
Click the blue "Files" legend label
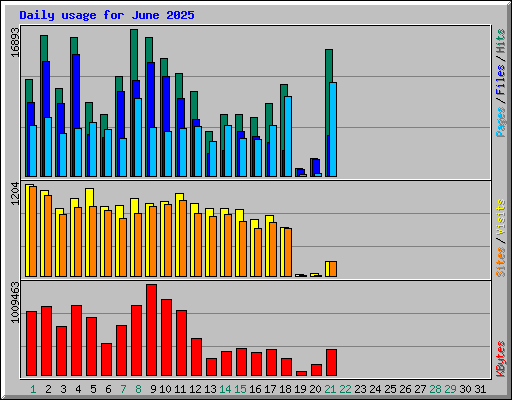coord(500,80)
